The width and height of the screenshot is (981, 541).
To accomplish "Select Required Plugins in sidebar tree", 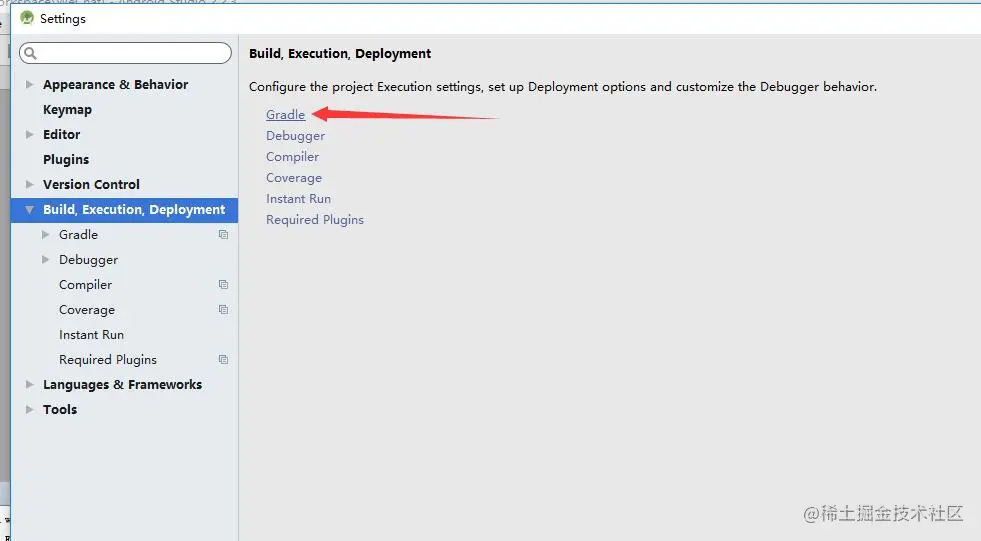I will click(x=108, y=360).
